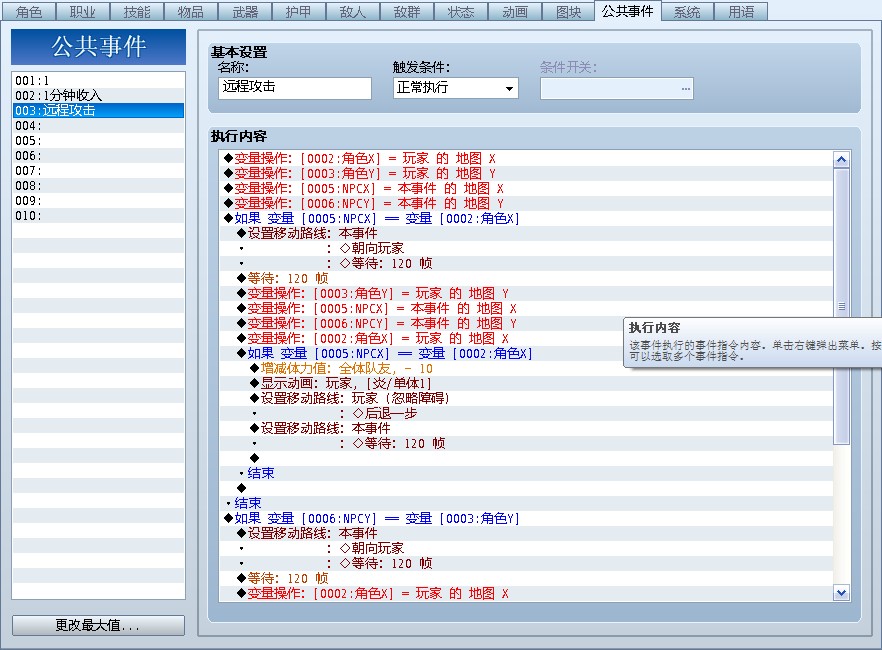Select empty common event 005

pos(98,141)
